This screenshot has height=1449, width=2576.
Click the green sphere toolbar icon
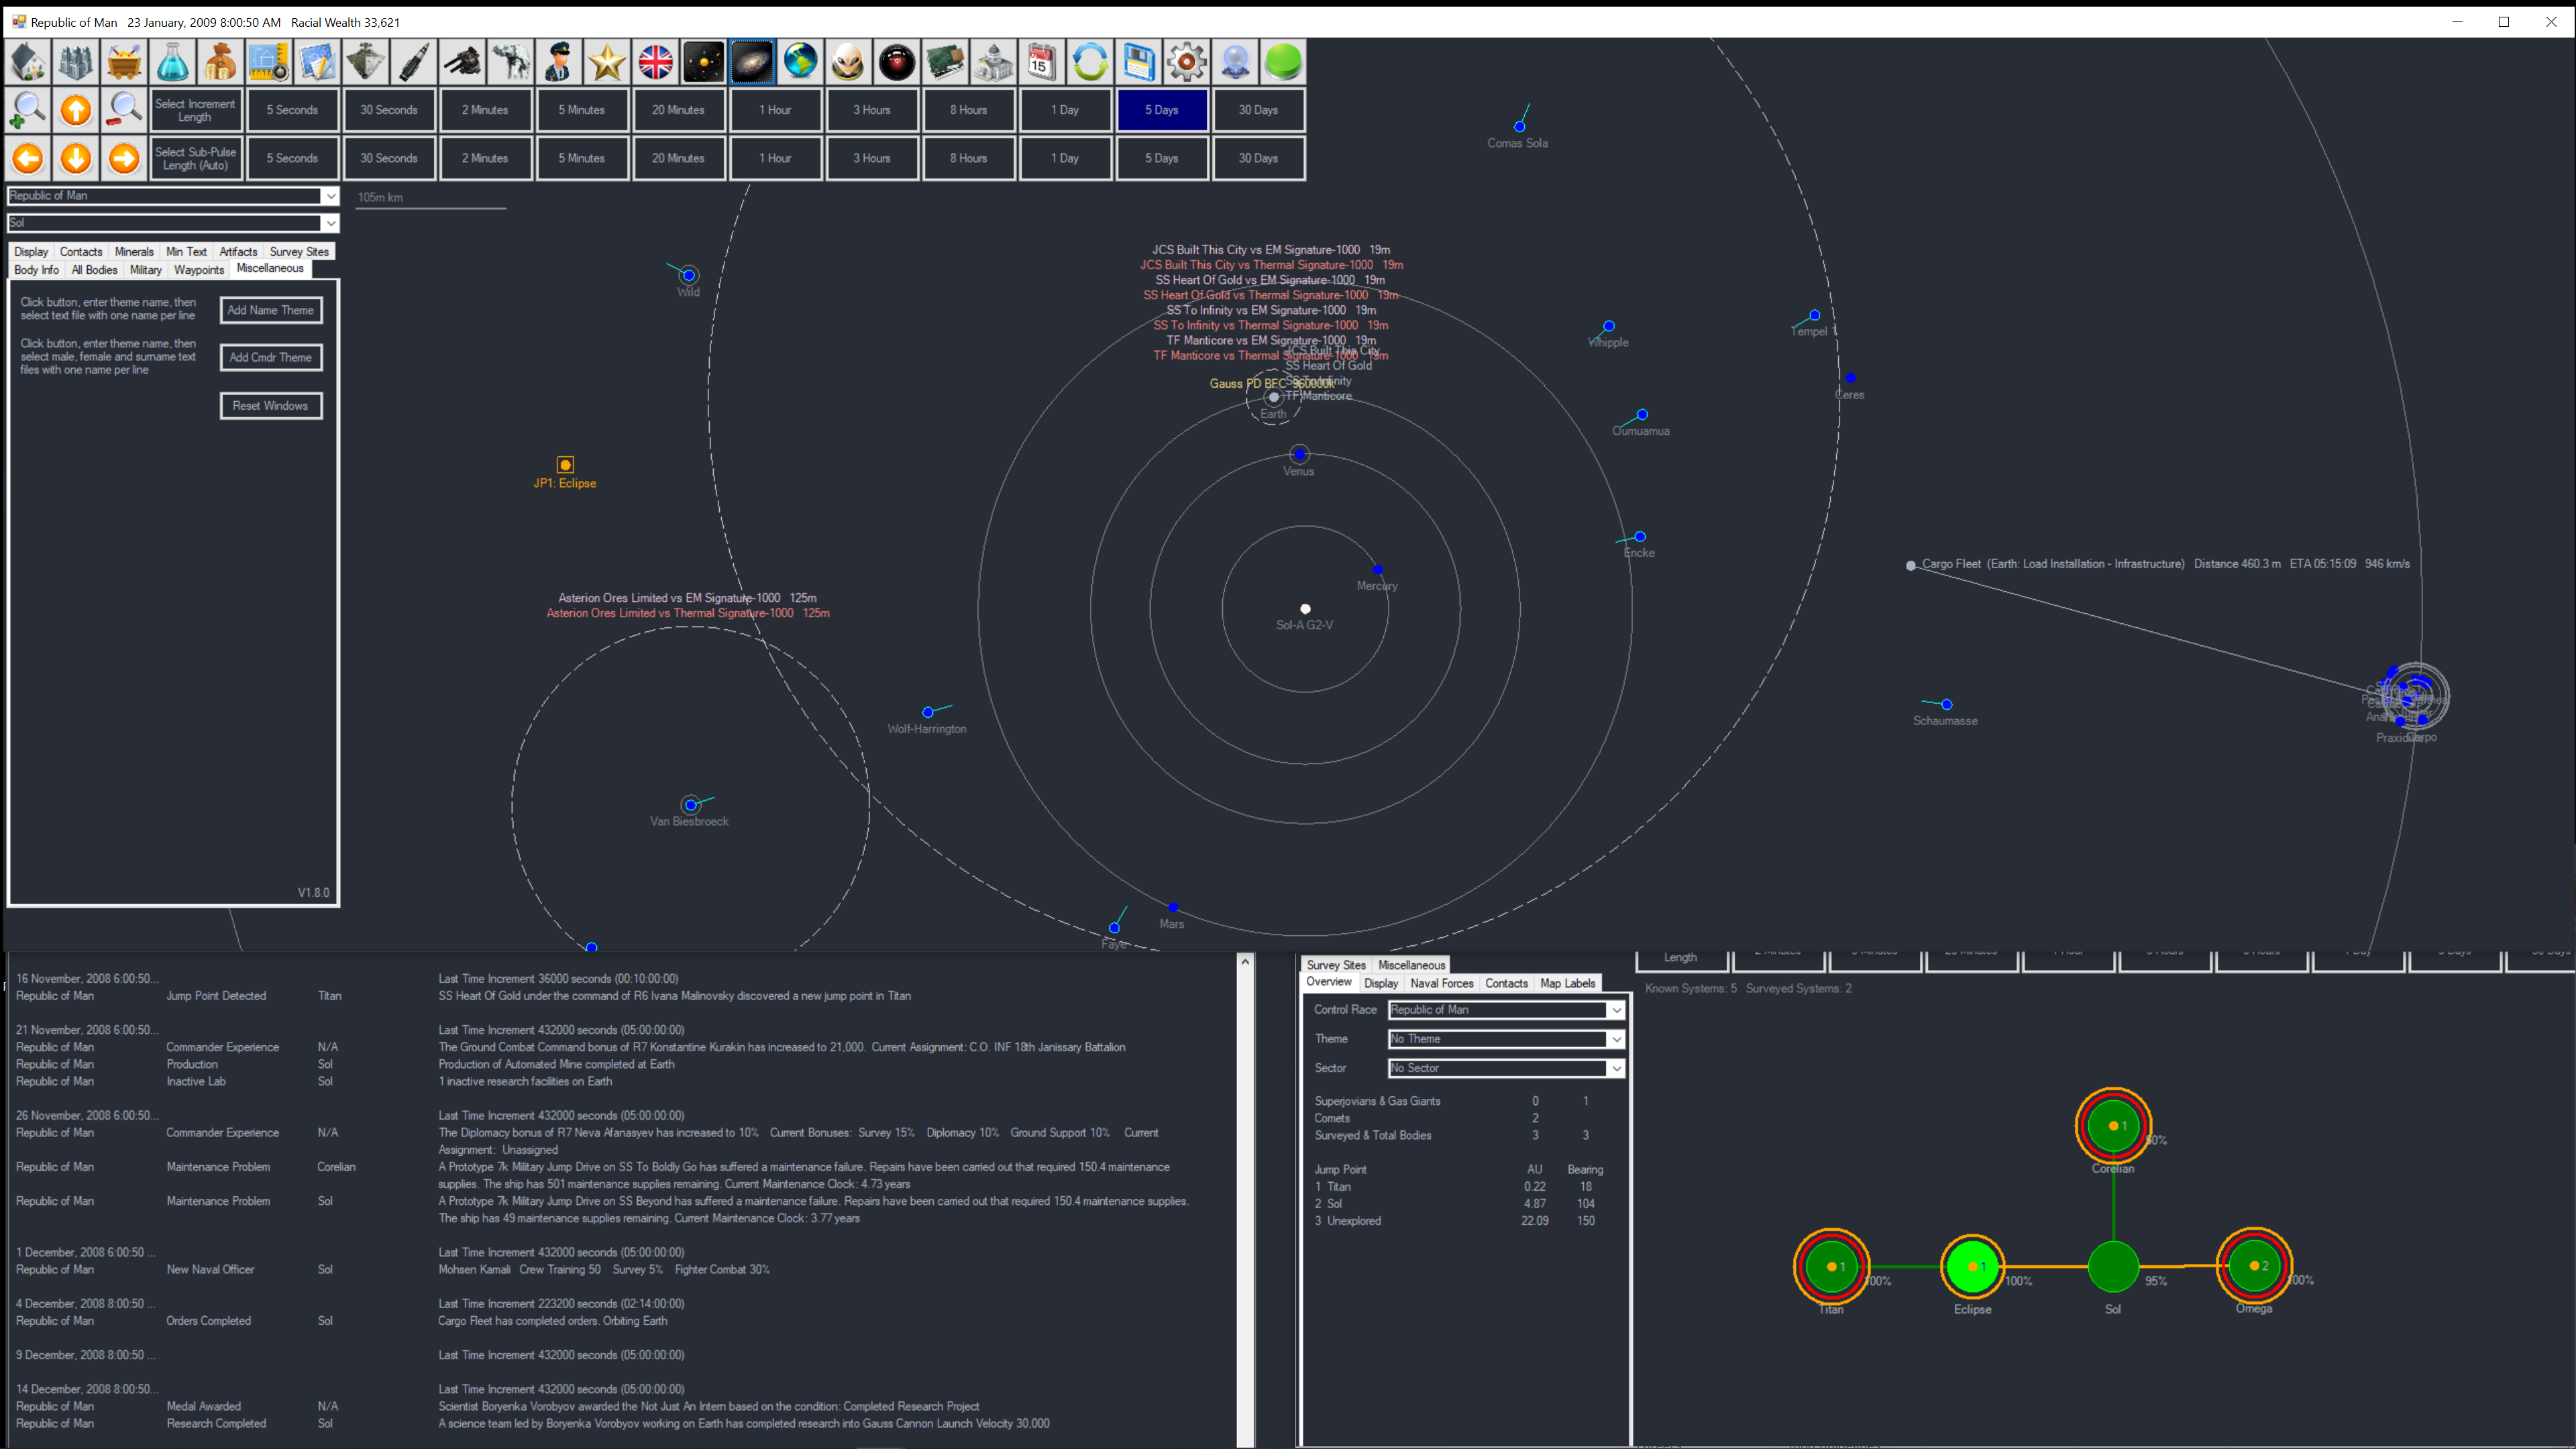pyautogui.click(x=1283, y=62)
